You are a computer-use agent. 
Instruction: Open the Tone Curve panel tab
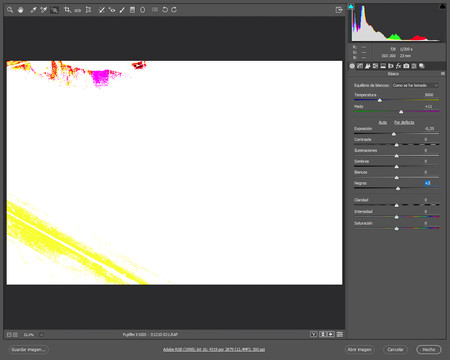[360, 66]
